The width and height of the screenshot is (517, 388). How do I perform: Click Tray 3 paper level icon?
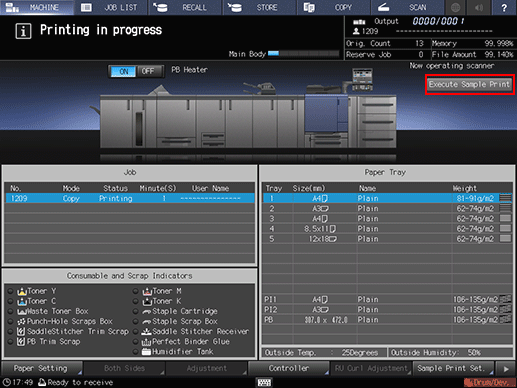tap(505, 218)
